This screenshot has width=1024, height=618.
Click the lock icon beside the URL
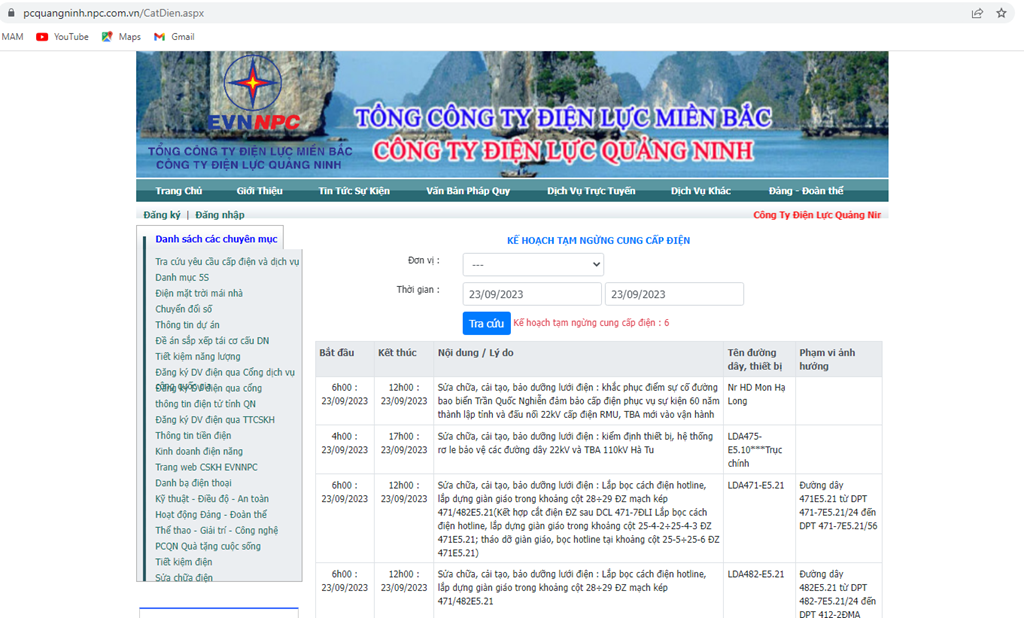click(10, 13)
